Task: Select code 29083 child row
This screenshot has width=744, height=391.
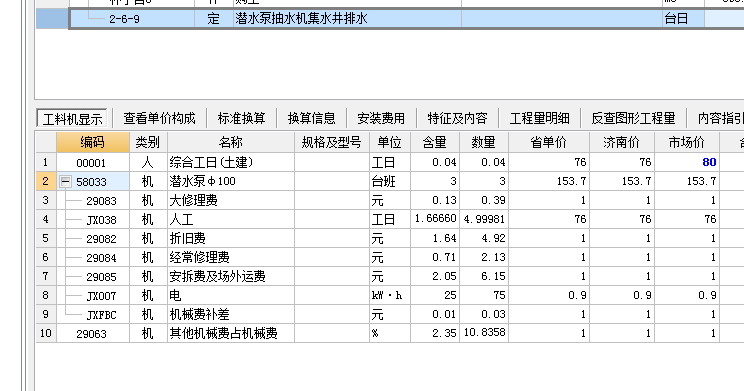Action: [x=101, y=201]
